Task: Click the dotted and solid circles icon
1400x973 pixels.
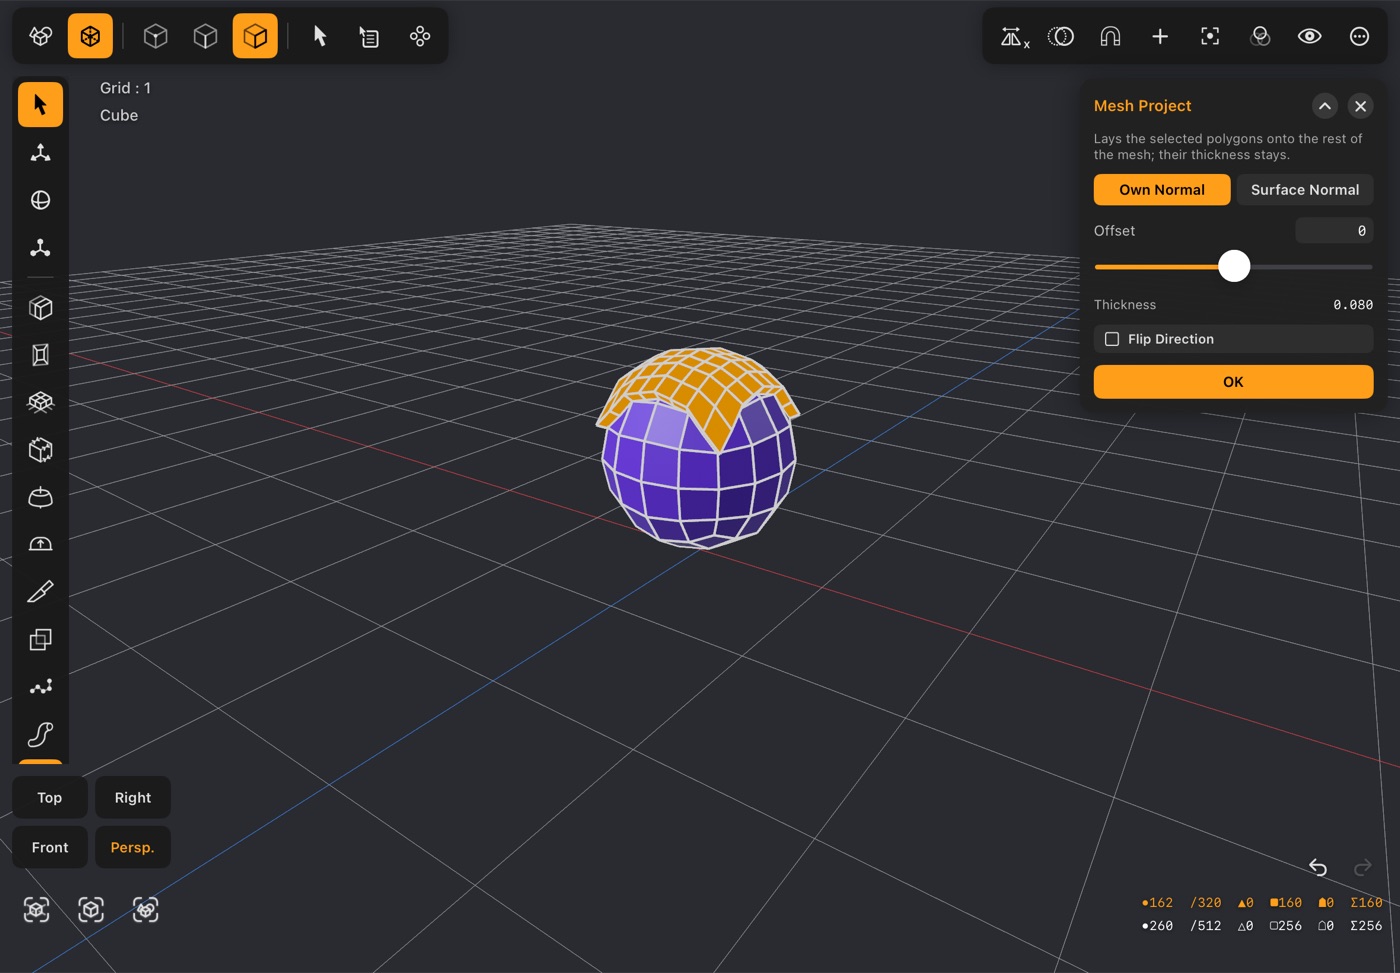Action: click(x=1061, y=37)
